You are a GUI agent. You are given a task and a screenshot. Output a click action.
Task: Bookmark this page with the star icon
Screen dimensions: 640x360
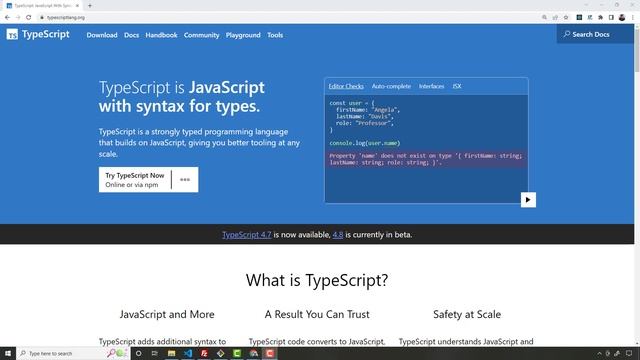(566, 18)
